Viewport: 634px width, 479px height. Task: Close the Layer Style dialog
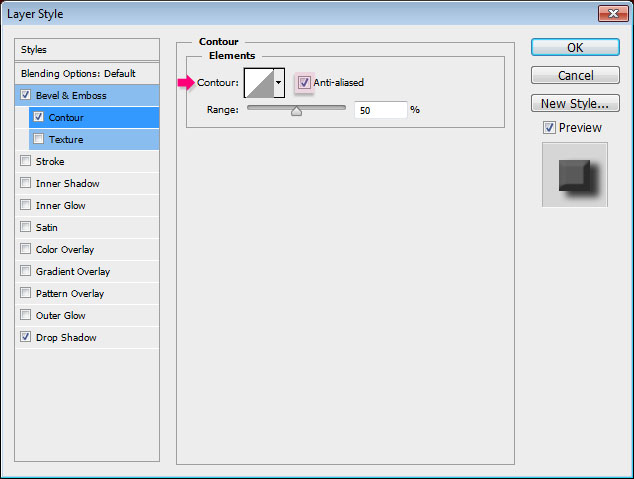pos(613,14)
